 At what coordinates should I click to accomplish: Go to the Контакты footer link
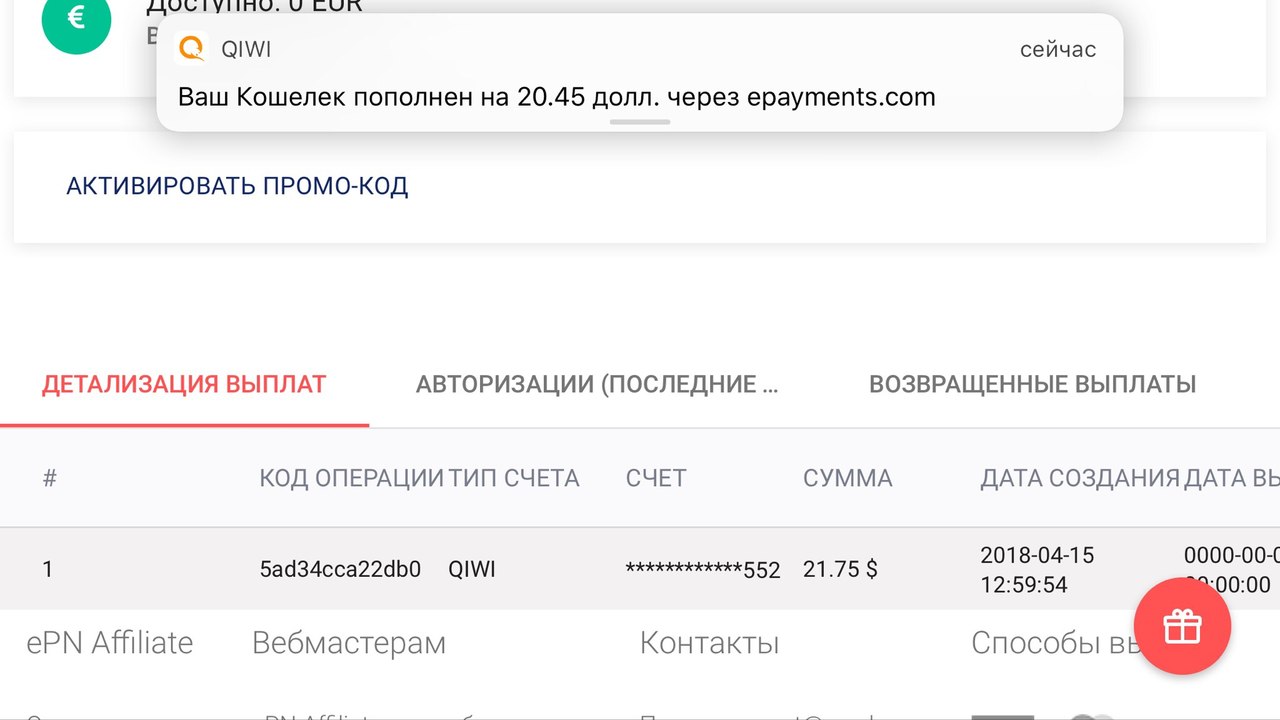pyautogui.click(x=709, y=643)
